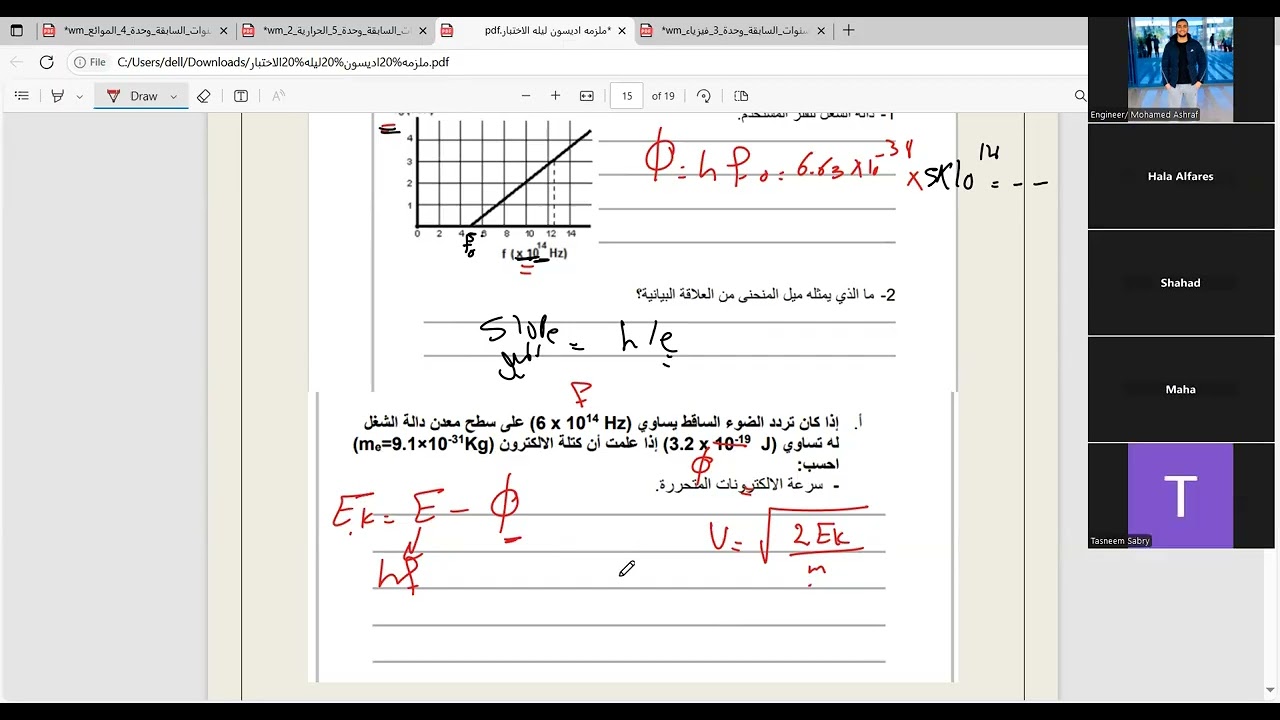The width and height of the screenshot is (1280, 720).
Task: Focus the address bar with the PDF path
Action: pos(283,62)
